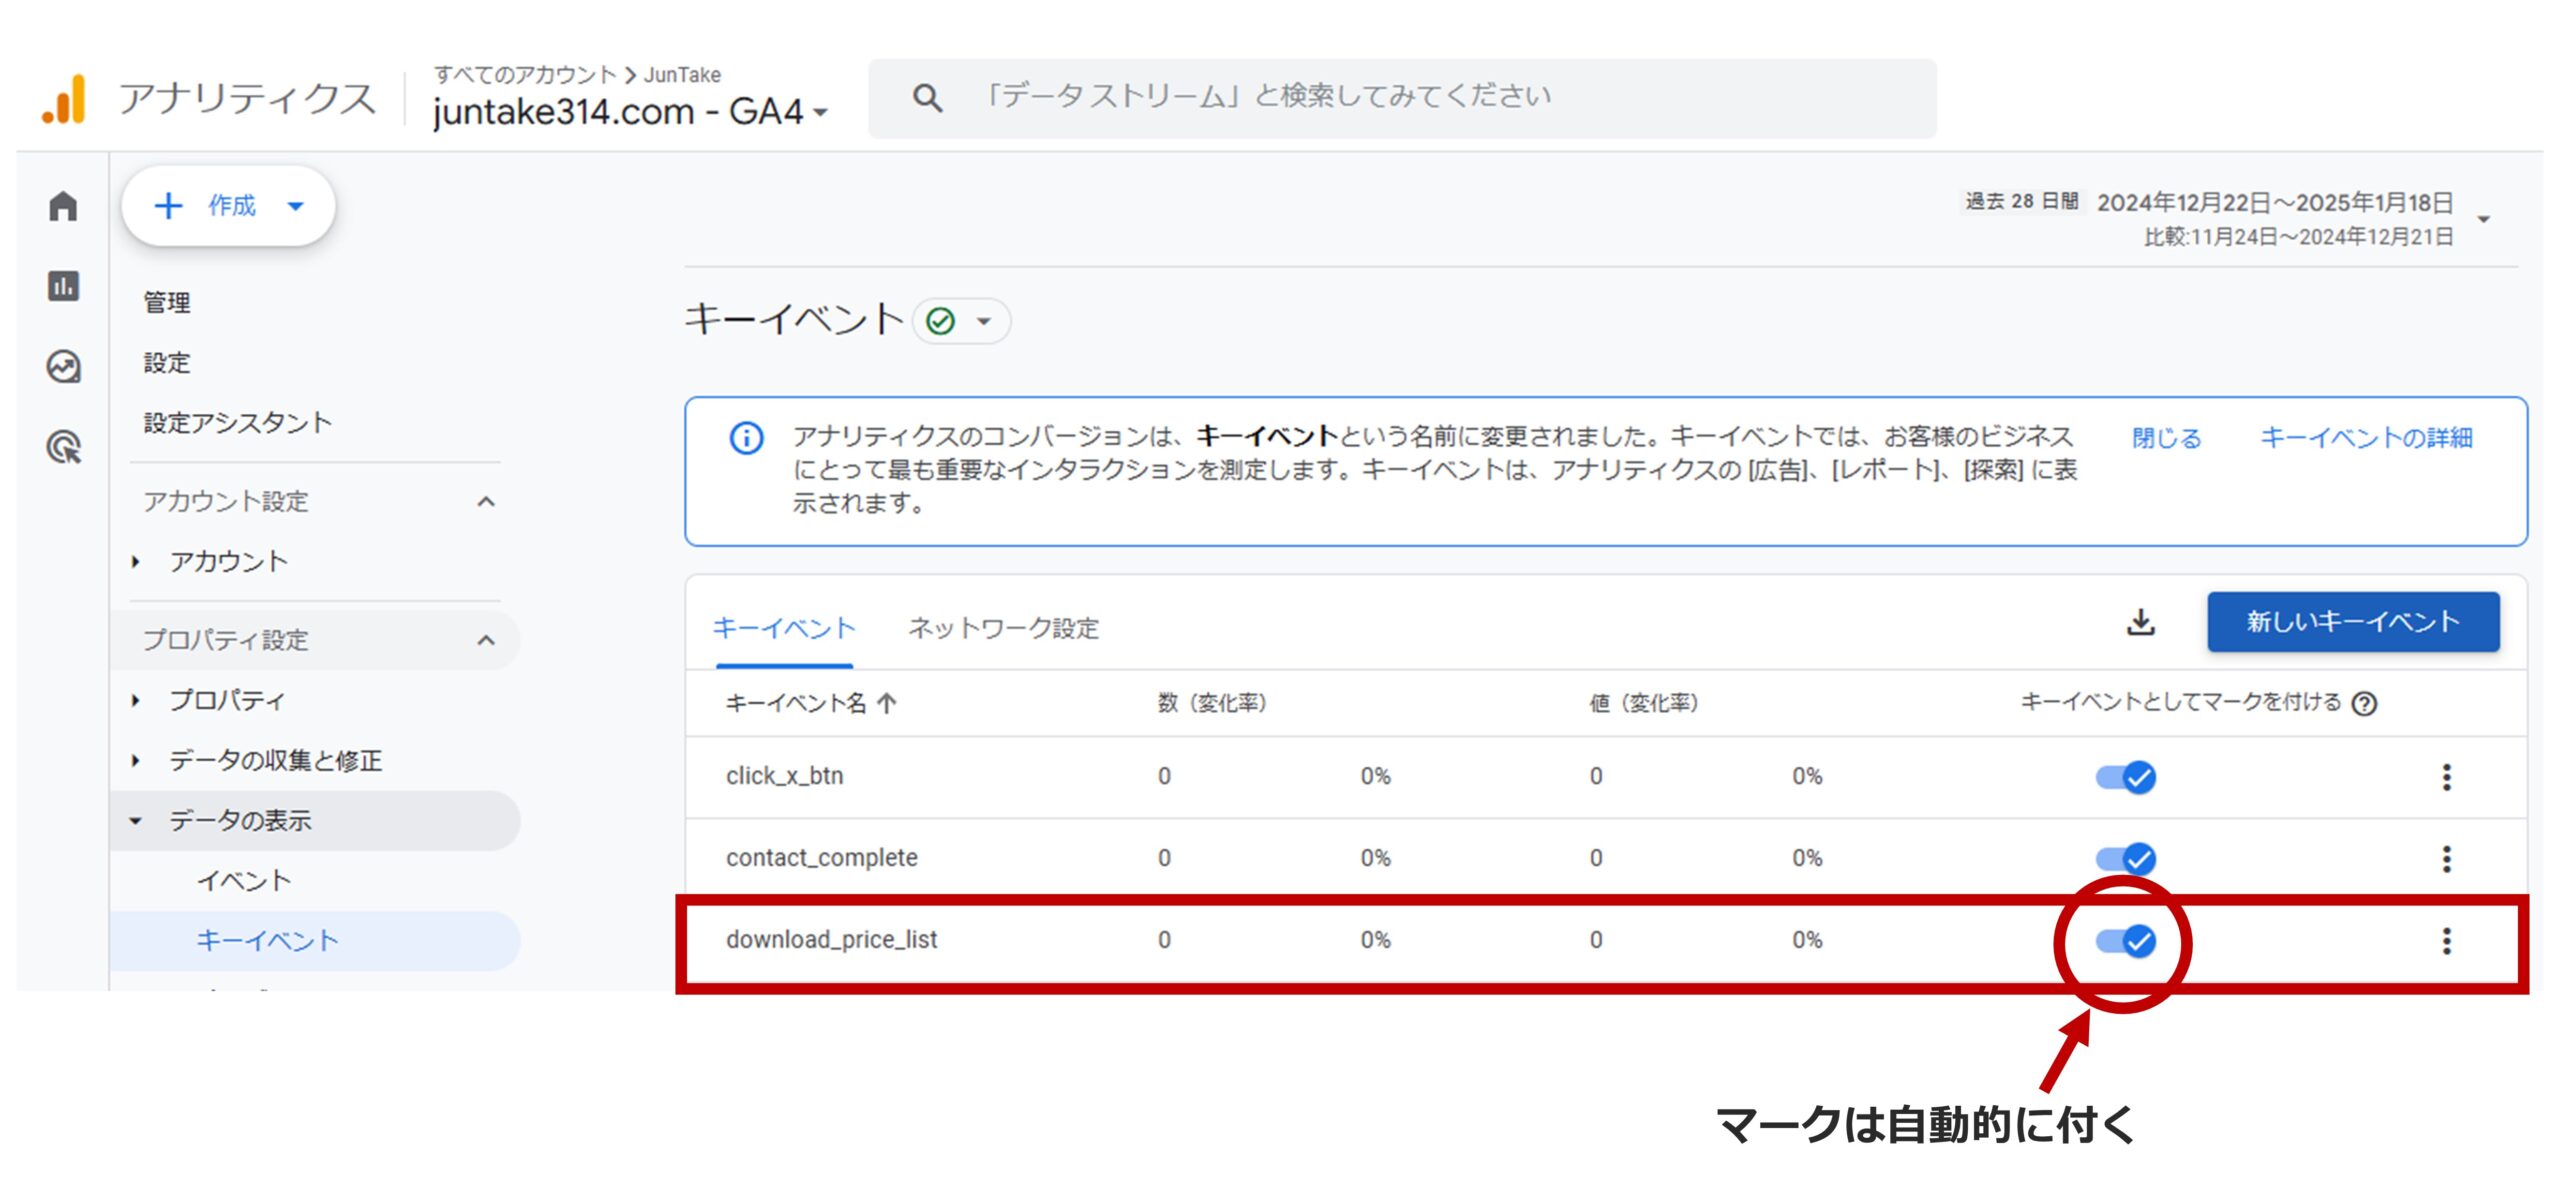Download the key events table with the export icon
This screenshot has height=1189, width=2560.
(x=2143, y=624)
